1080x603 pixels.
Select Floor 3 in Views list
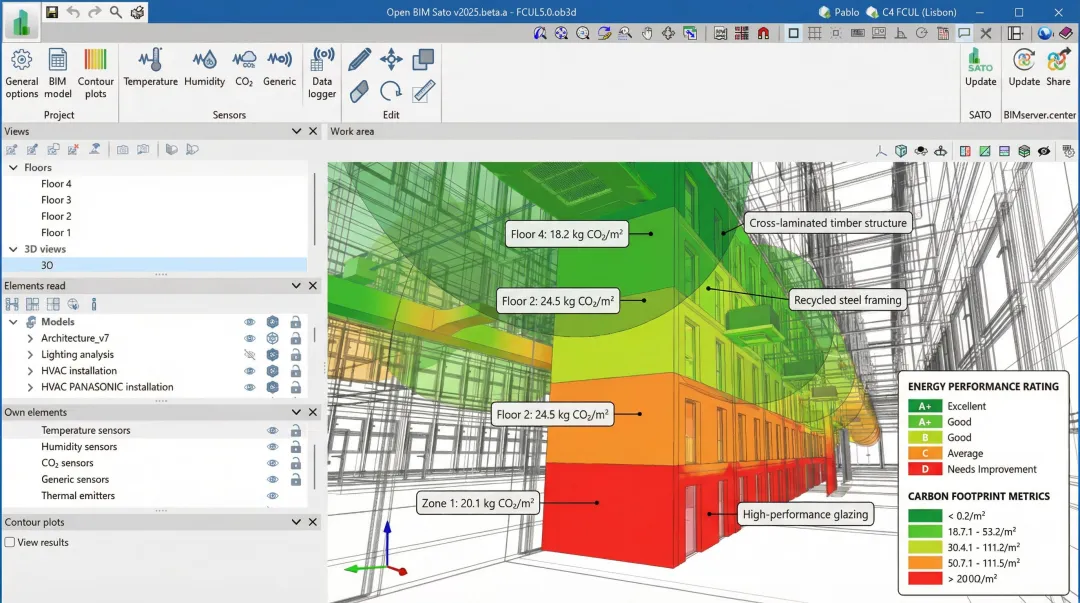(x=56, y=200)
